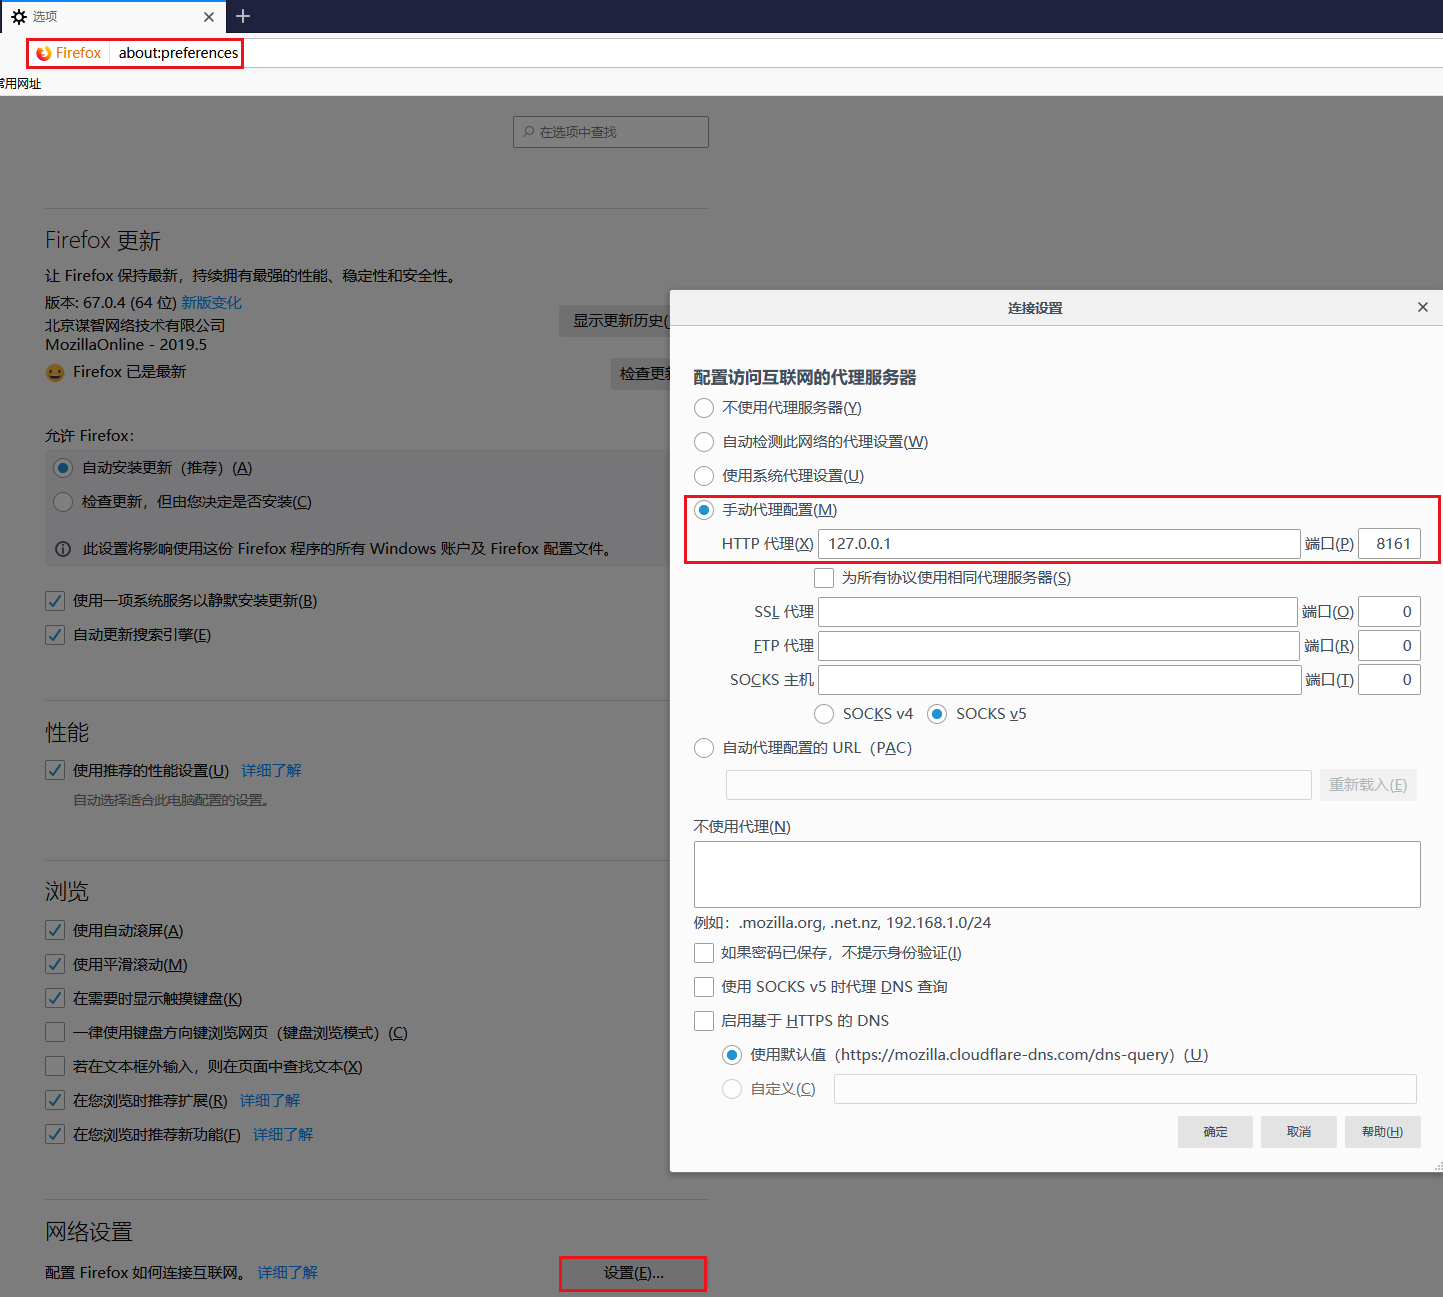Click the SOCKS 主机 host field
Viewport: 1443px width, 1297px height.
point(1060,680)
